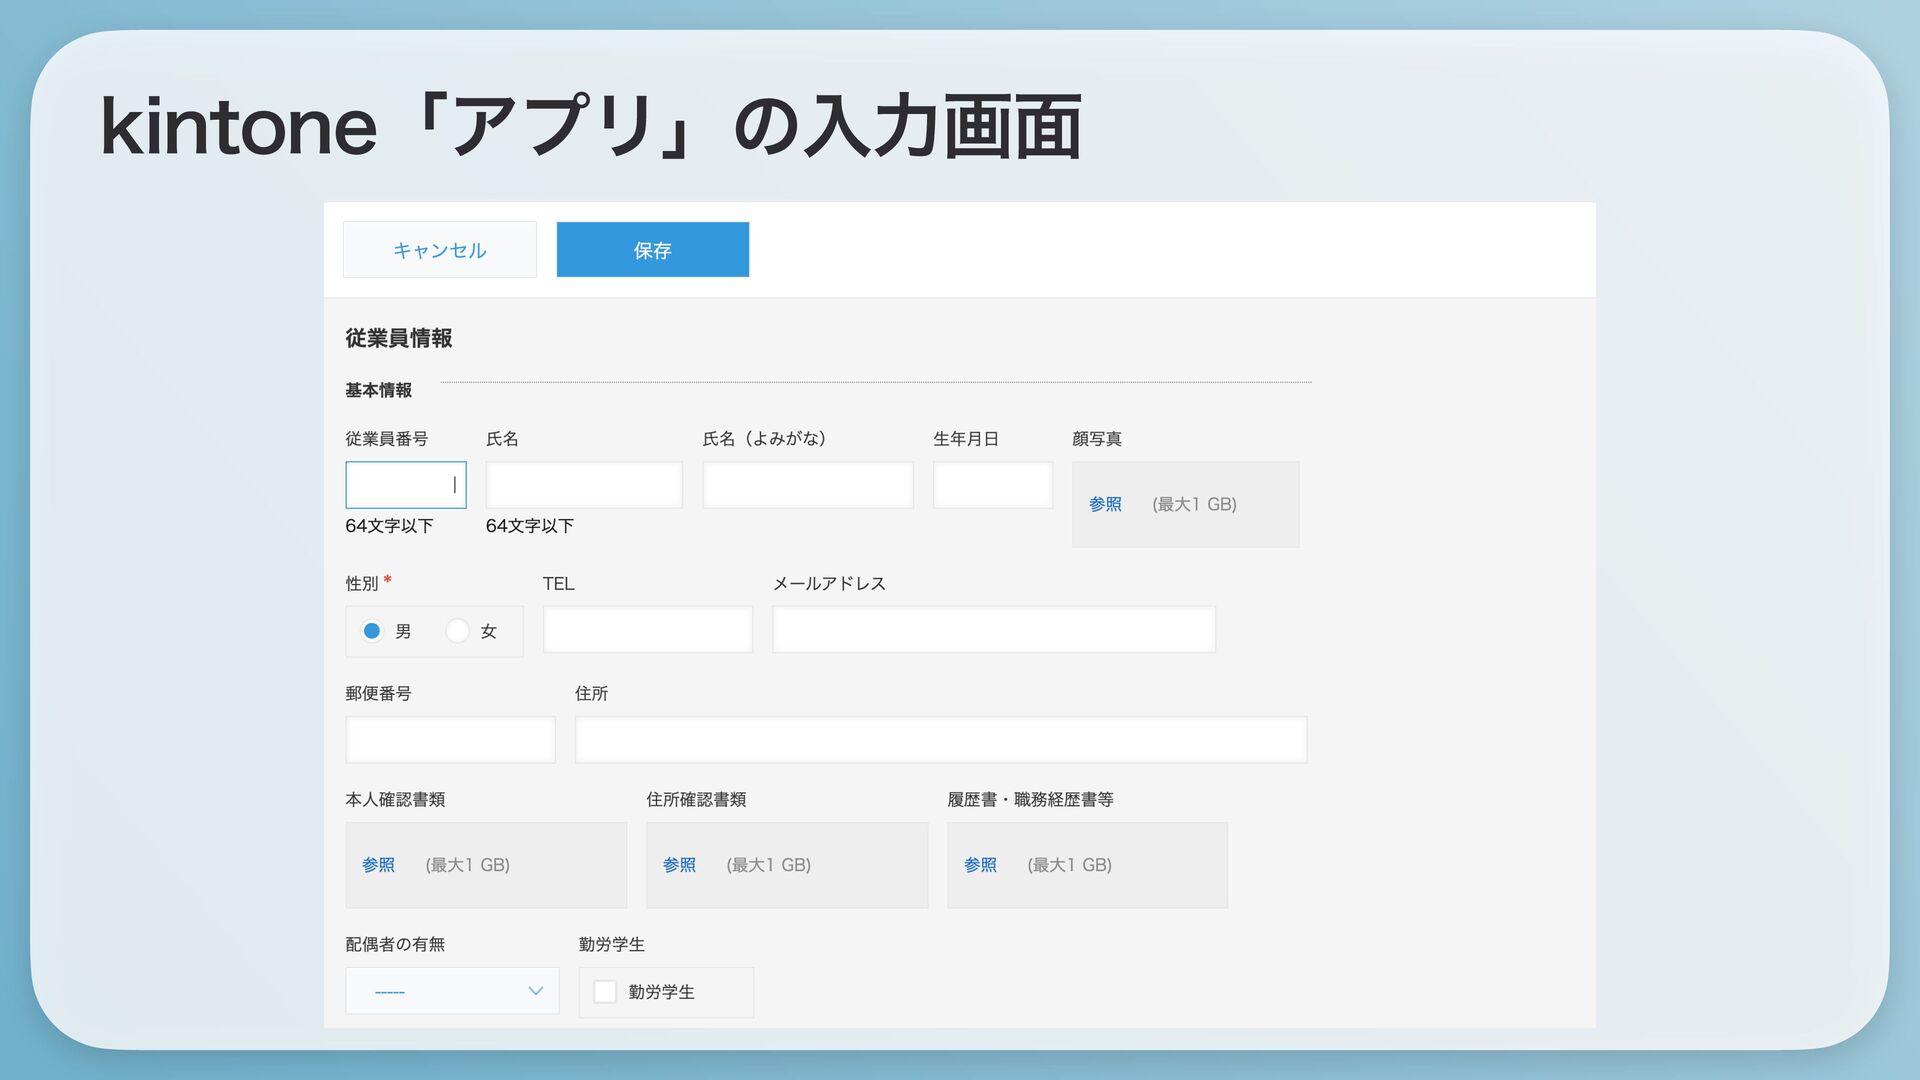The image size is (1920, 1080).
Task: Click the dropdown chevron arrow under 配偶者の有無
Action: (535, 991)
